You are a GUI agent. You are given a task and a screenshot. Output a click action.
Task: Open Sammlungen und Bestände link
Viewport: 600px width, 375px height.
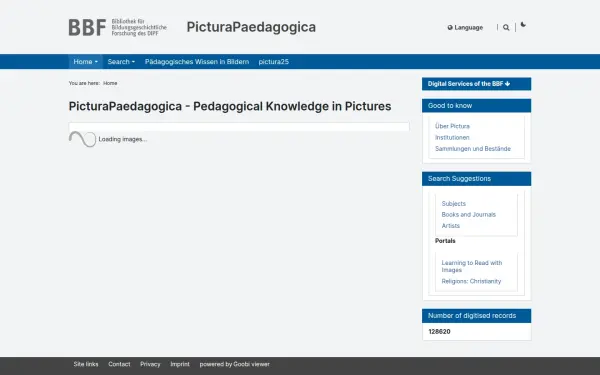[x=473, y=149]
